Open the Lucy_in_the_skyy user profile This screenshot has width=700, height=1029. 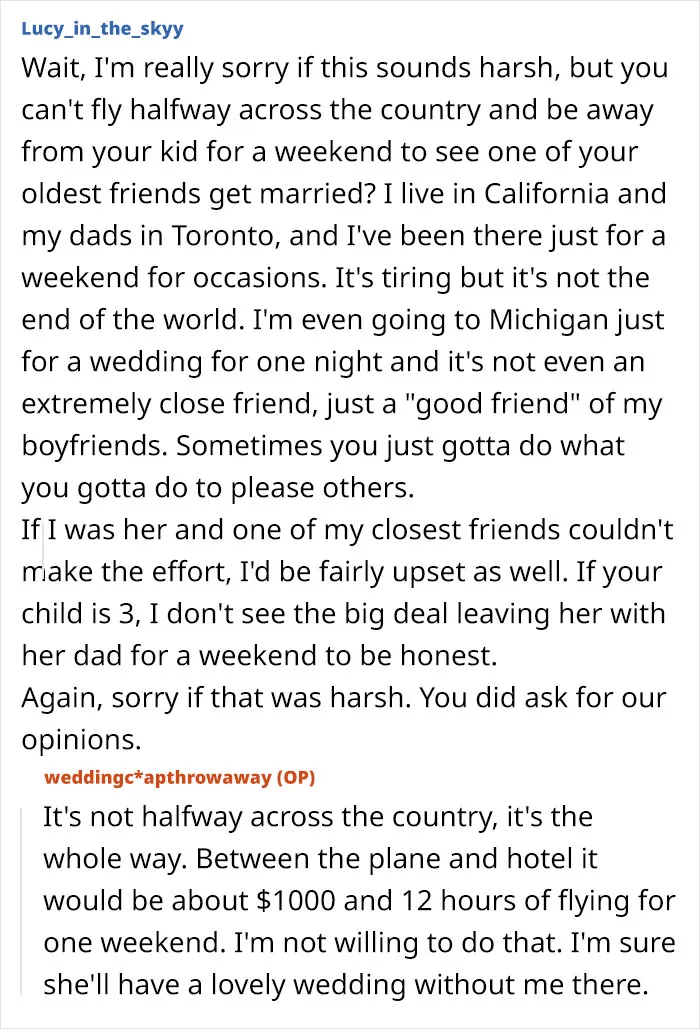pos(102,29)
